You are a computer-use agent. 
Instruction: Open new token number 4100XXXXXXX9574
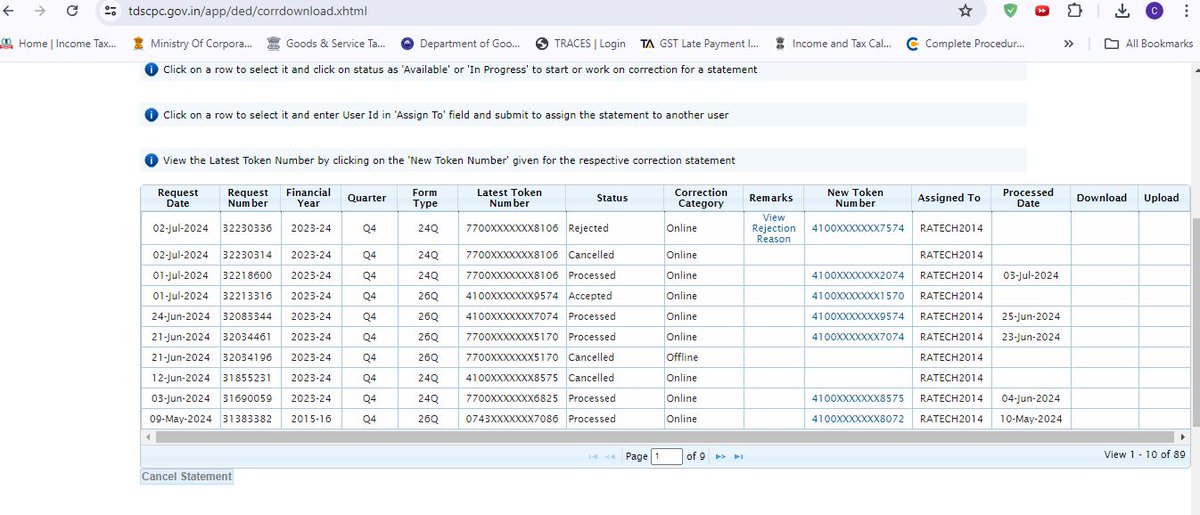coord(857,316)
